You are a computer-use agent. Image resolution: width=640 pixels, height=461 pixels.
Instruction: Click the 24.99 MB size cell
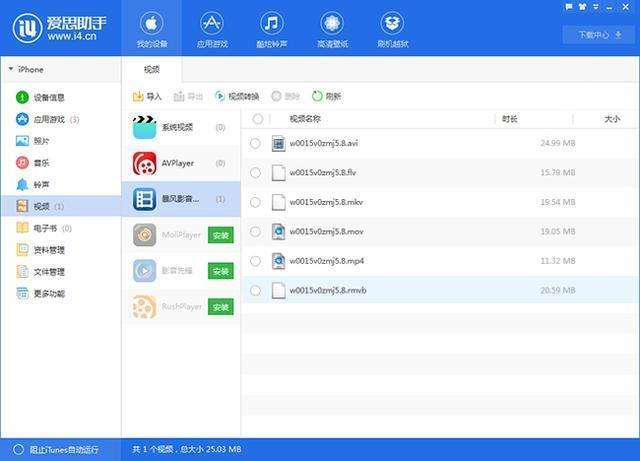point(558,143)
